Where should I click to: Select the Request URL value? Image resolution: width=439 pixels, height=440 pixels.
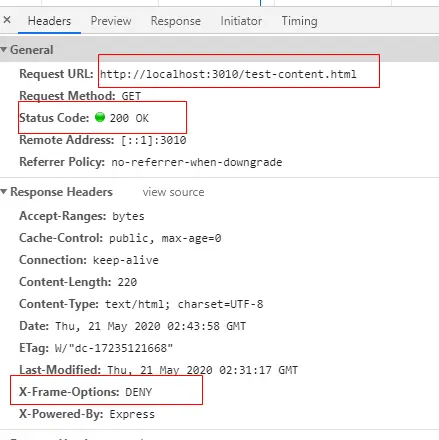(x=228, y=74)
